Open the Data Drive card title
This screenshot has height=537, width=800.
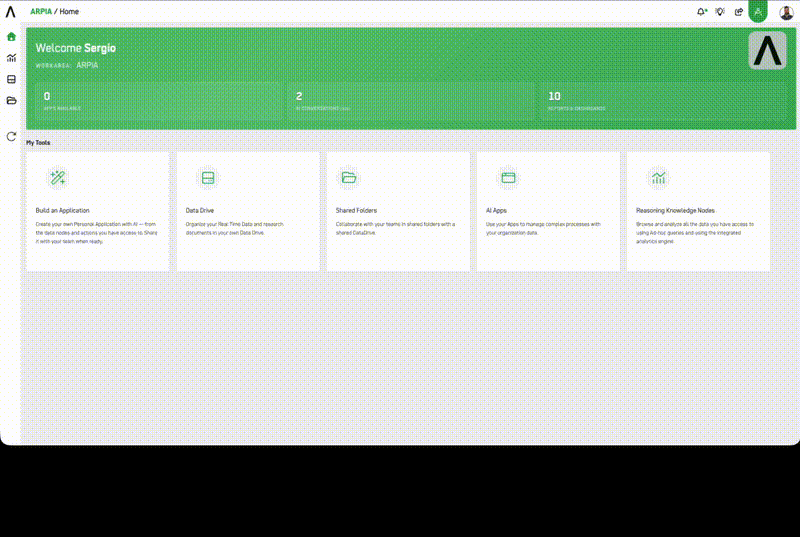pyautogui.click(x=199, y=210)
